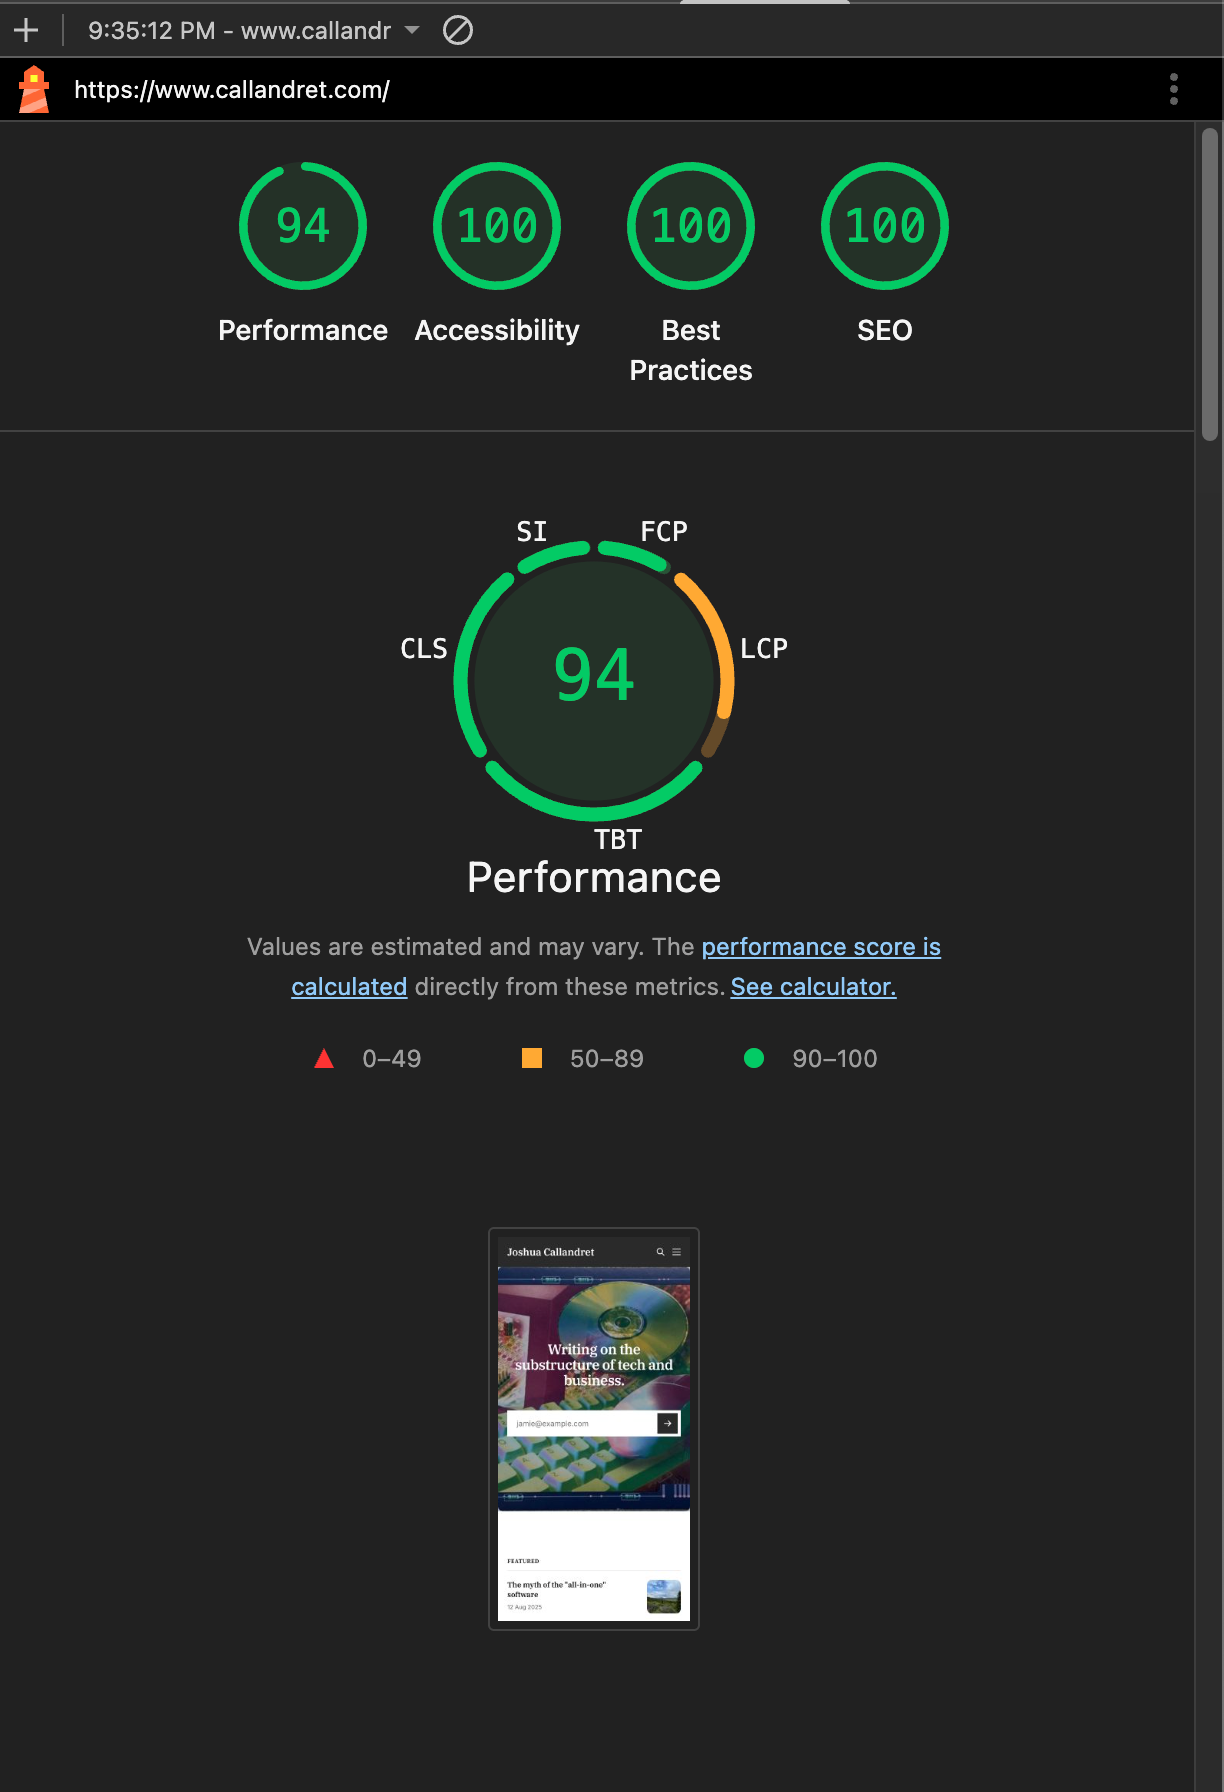Click the SI metric label on gauge
Image resolution: width=1224 pixels, height=1792 pixels.
[532, 531]
